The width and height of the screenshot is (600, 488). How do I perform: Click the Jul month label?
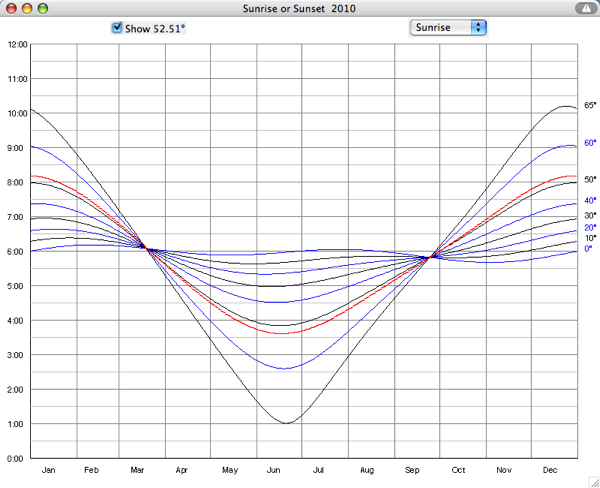pos(318,470)
